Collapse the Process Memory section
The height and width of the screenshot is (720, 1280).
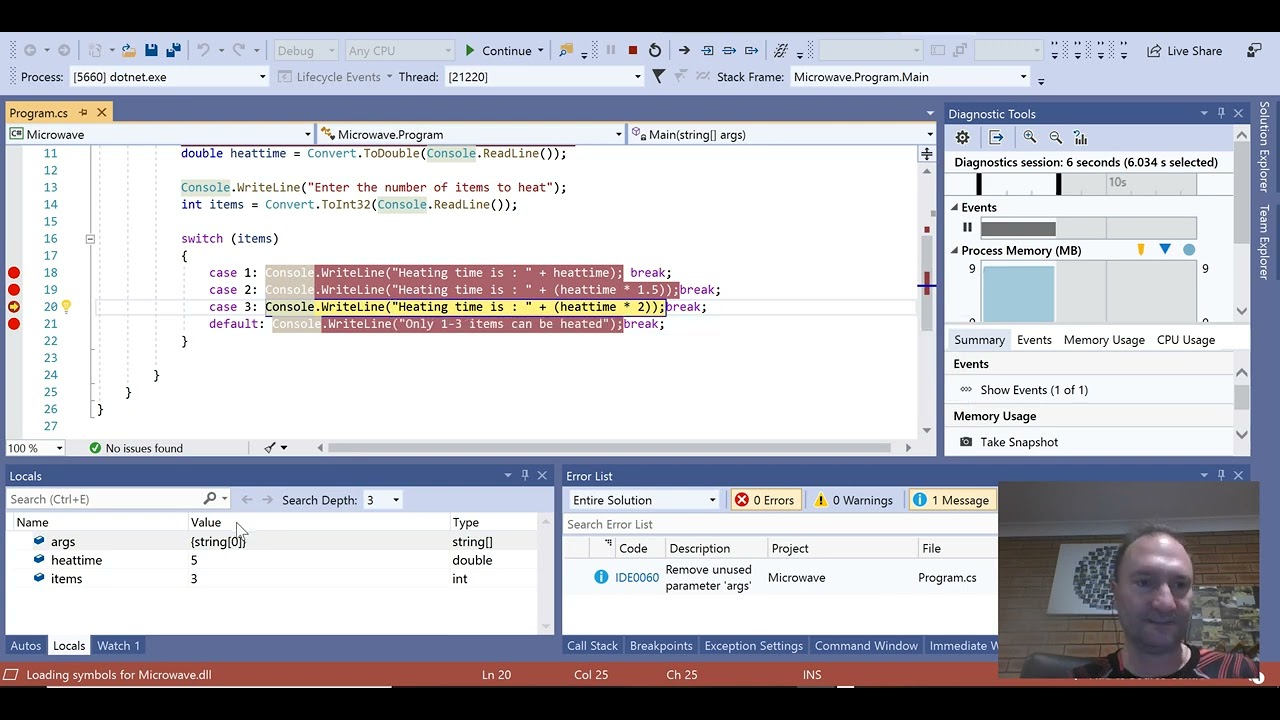(954, 251)
